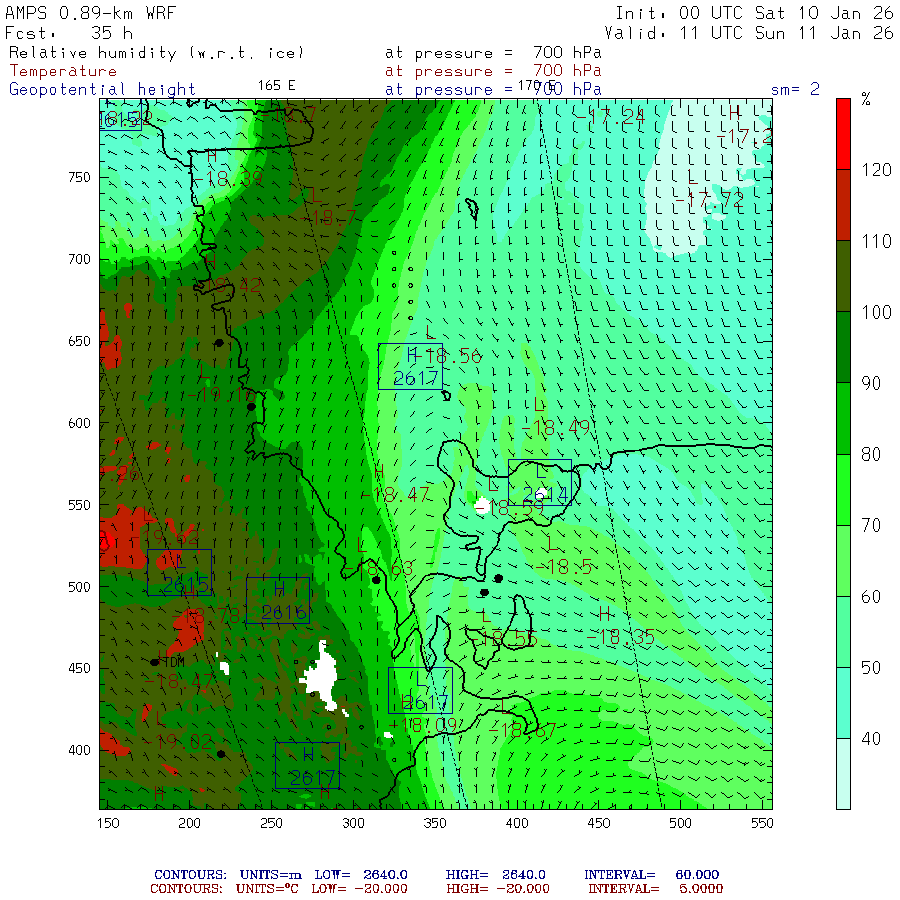Click the '100' color bar tick label
This screenshot has height=900, width=900.
tap(876, 312)
